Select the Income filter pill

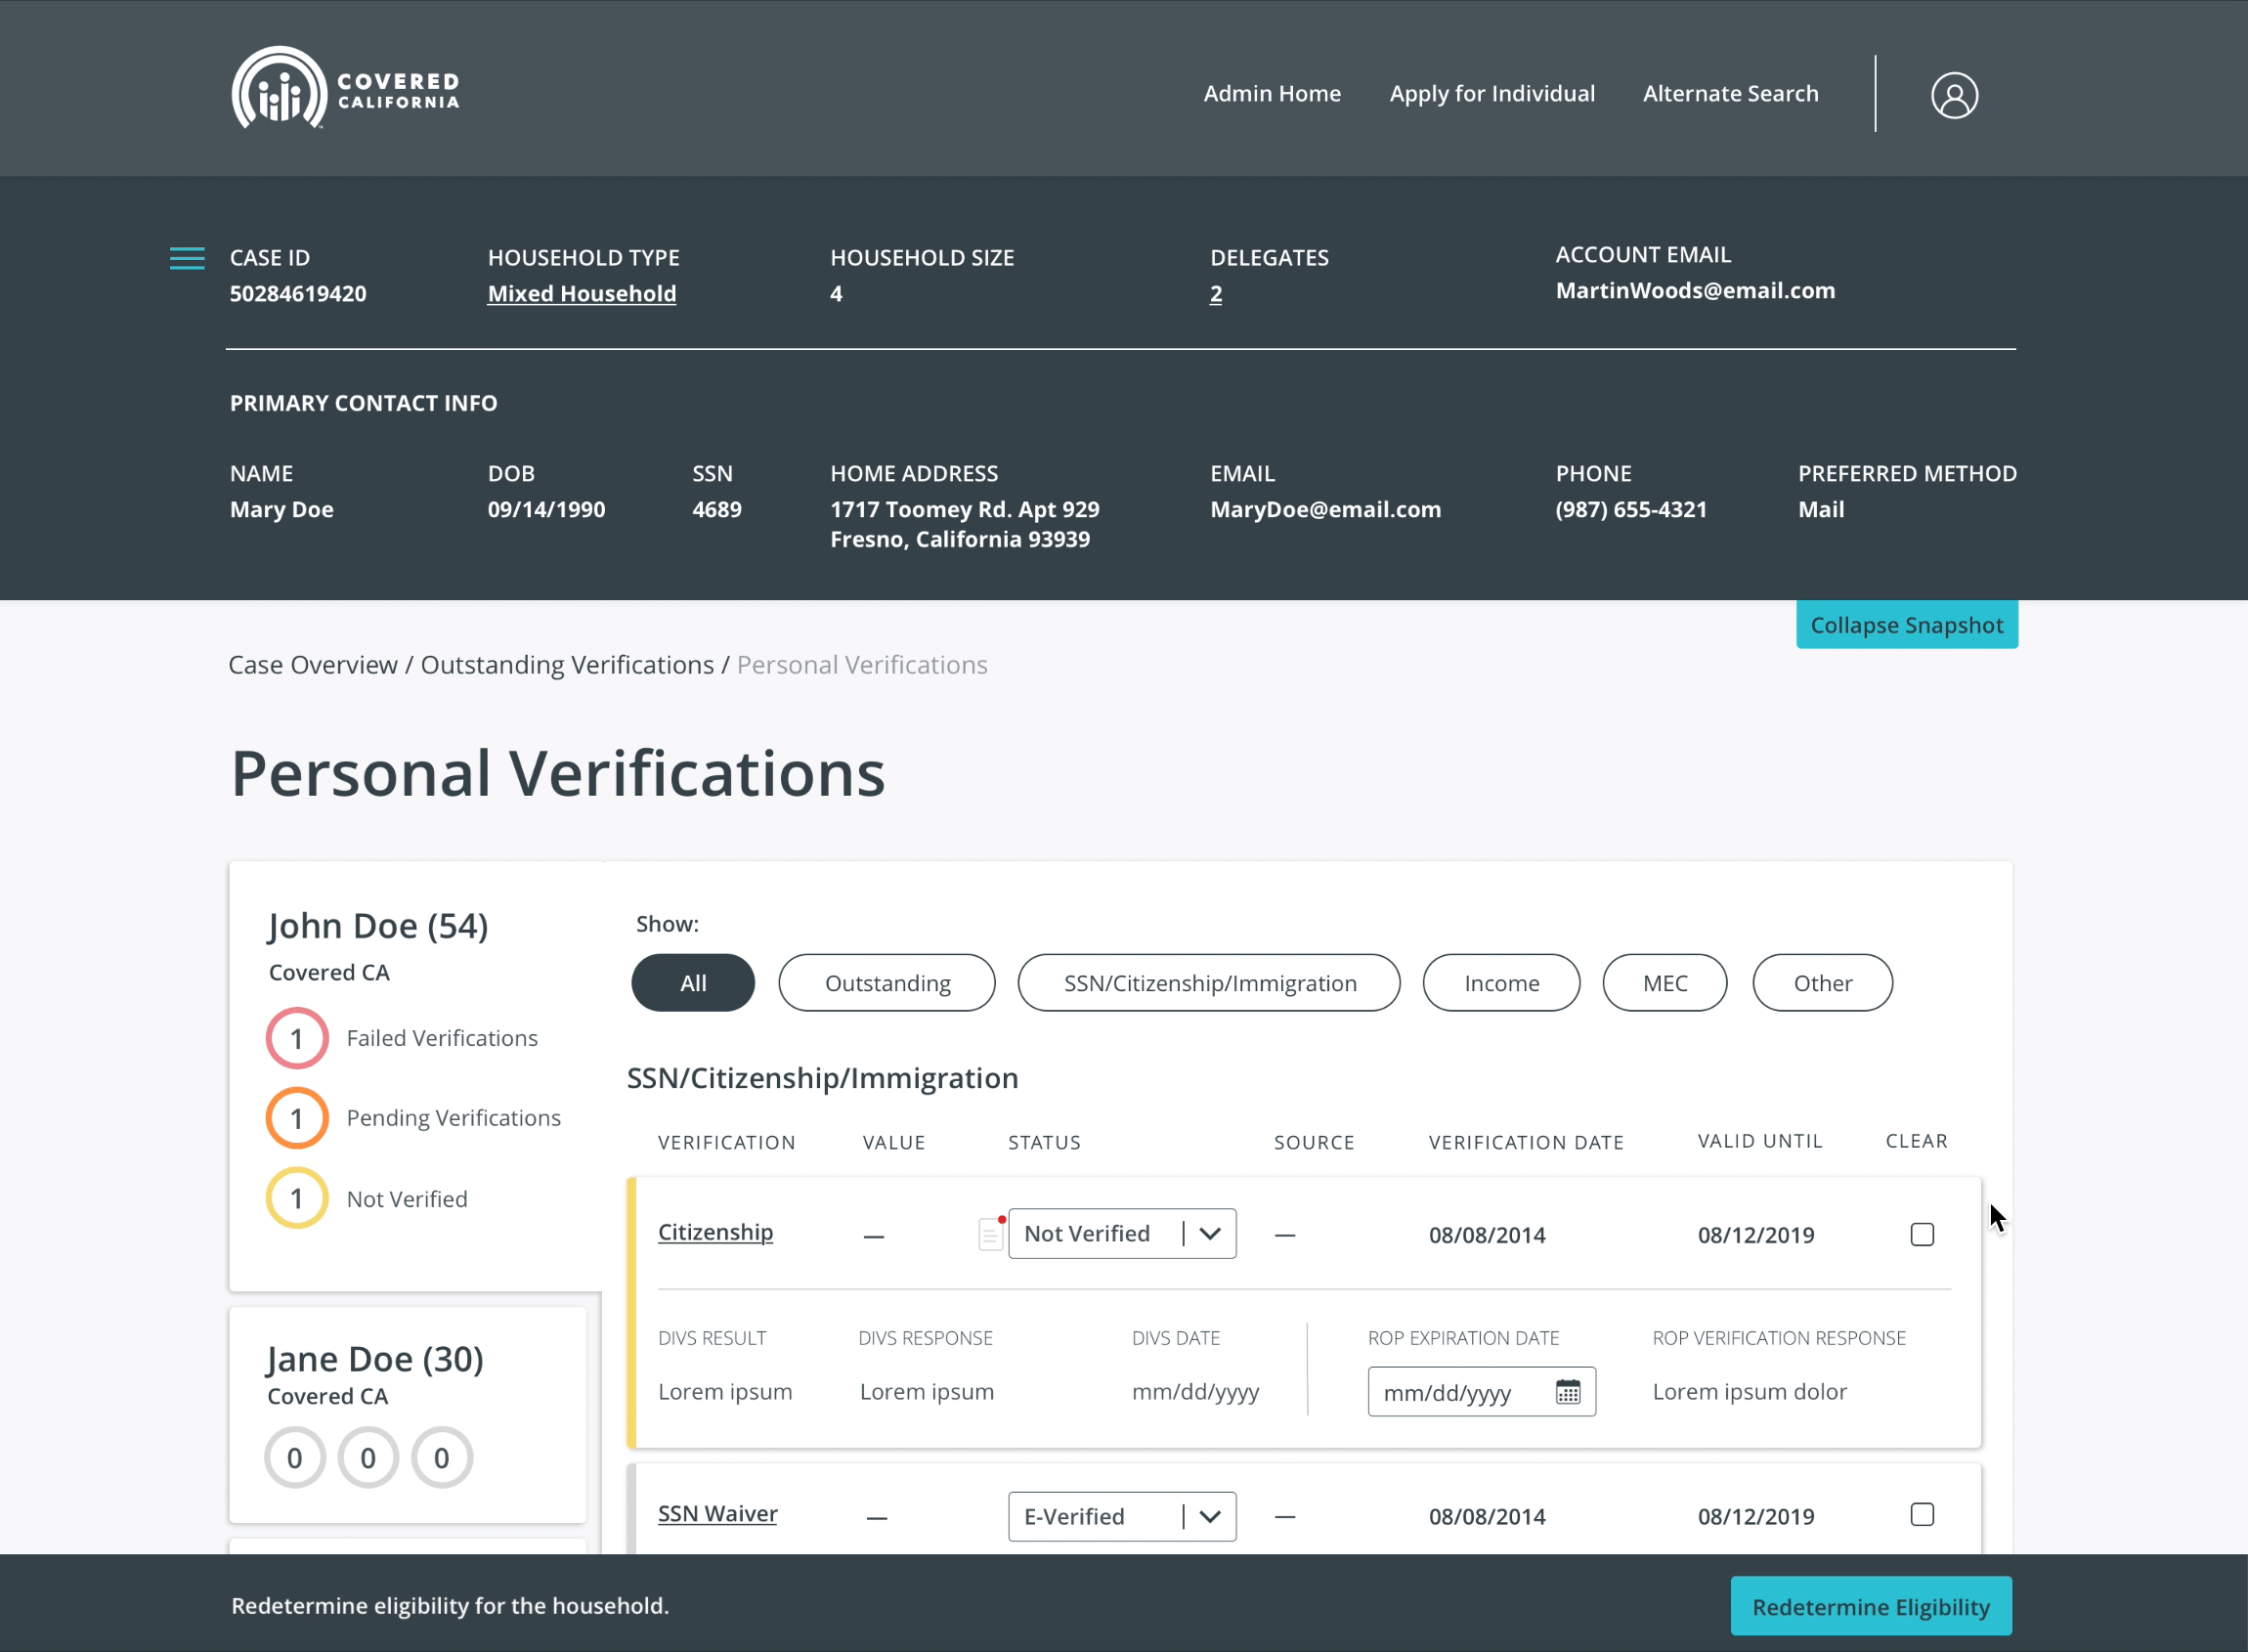click(1500, 983)
